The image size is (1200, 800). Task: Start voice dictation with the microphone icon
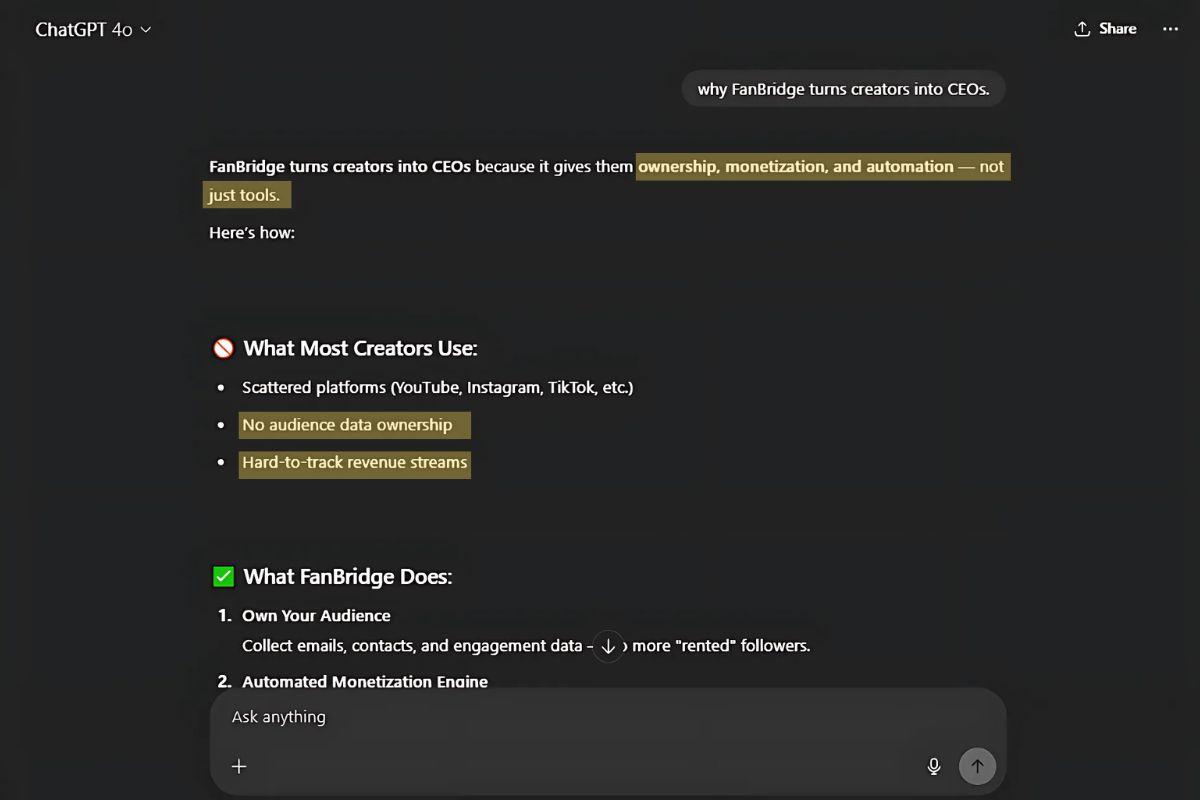tap(934, 766)
